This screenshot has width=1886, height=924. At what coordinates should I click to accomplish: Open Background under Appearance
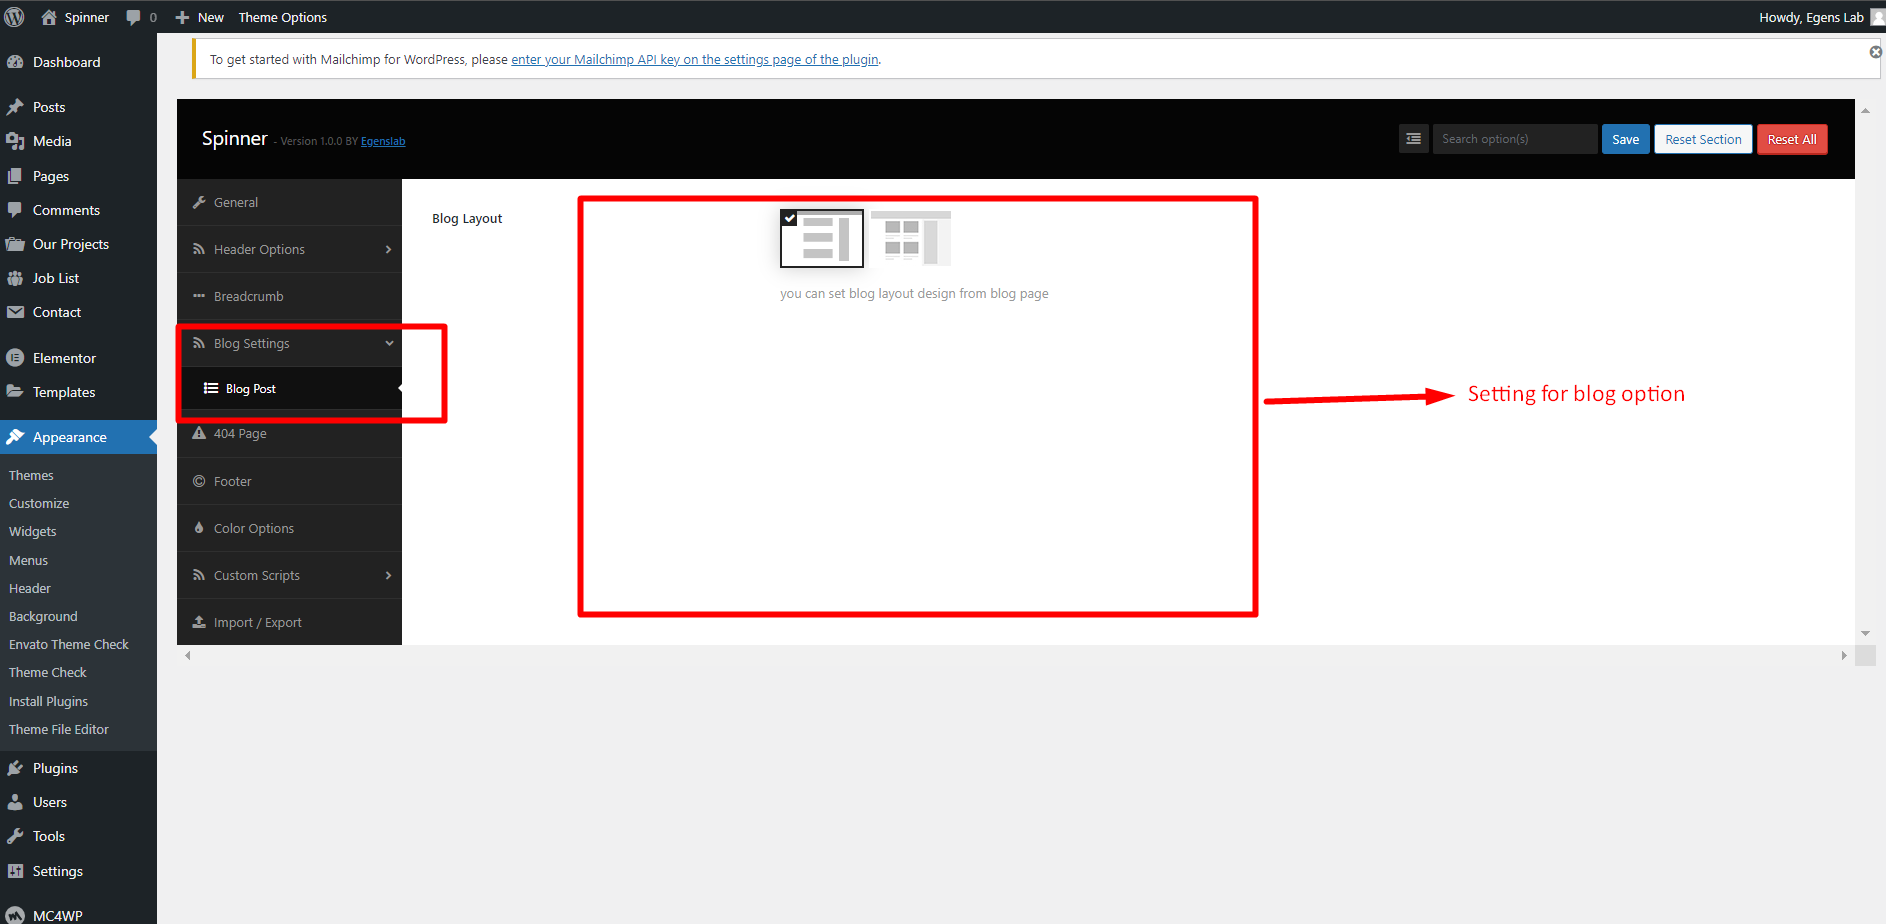pyautogui.click(x=43, y=616)
